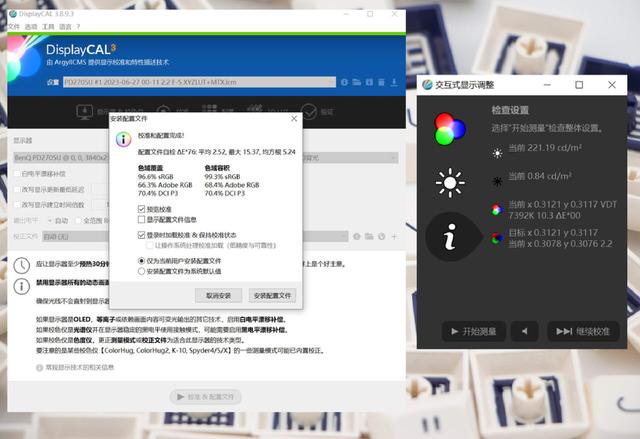
Task: Open the 文件 menu
Action: (13, 27)
